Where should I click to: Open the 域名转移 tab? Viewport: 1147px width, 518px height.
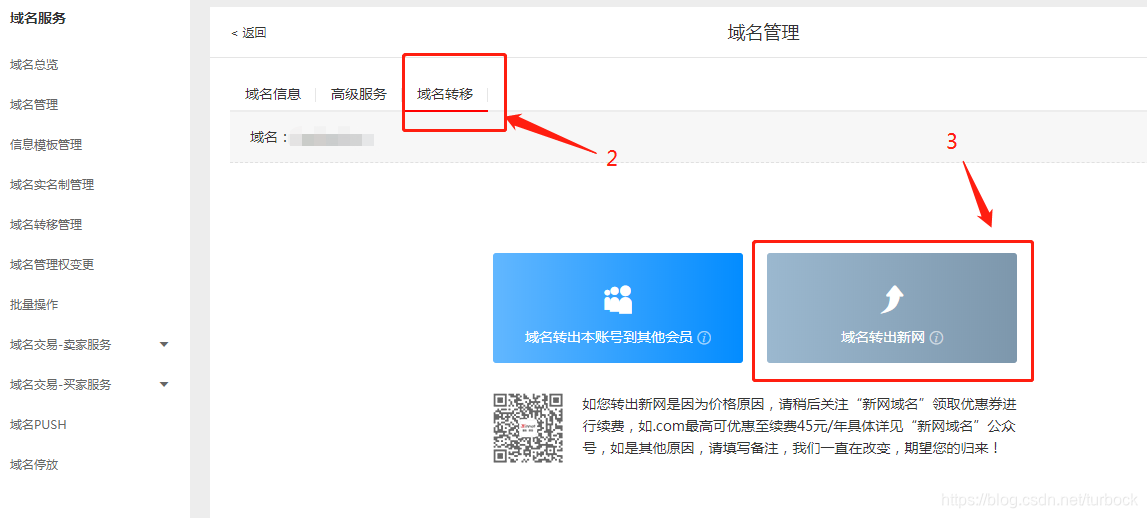point(445,94)
